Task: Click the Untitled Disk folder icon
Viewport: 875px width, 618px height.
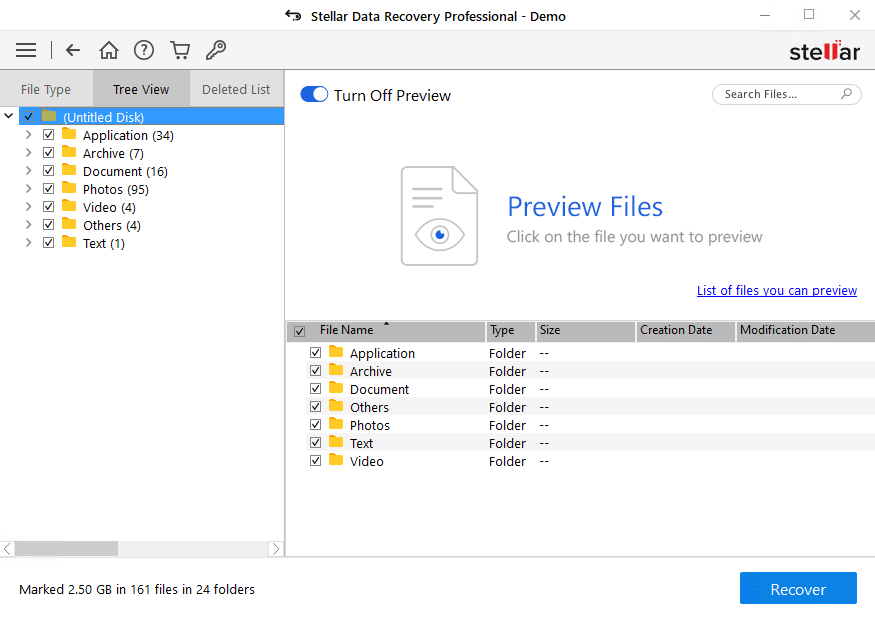Action: pos(49,116)
